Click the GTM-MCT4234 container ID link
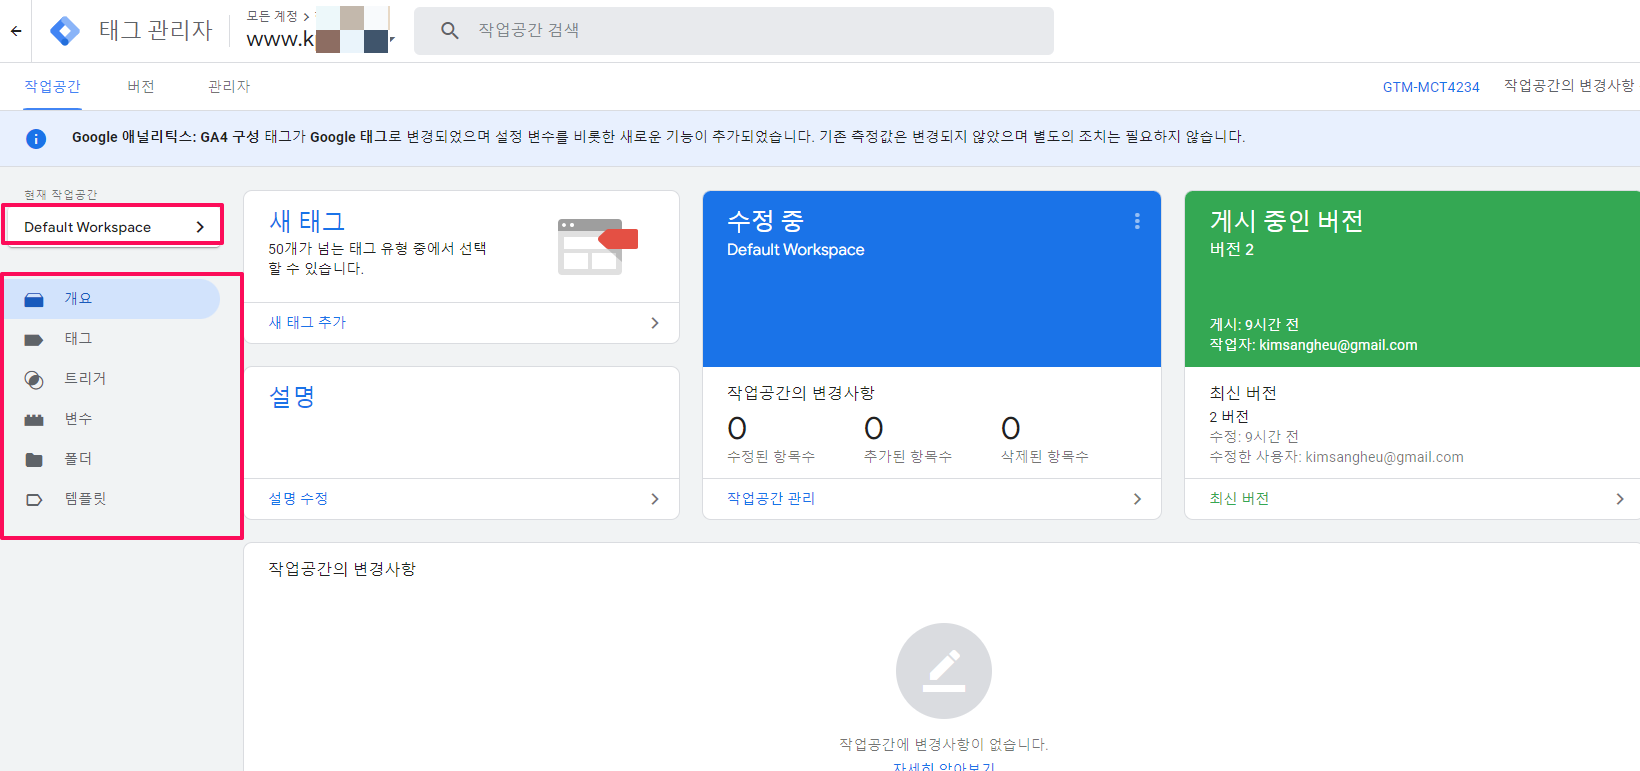Viewport: 1640px width, 771px height. (x=1431, y=87)
